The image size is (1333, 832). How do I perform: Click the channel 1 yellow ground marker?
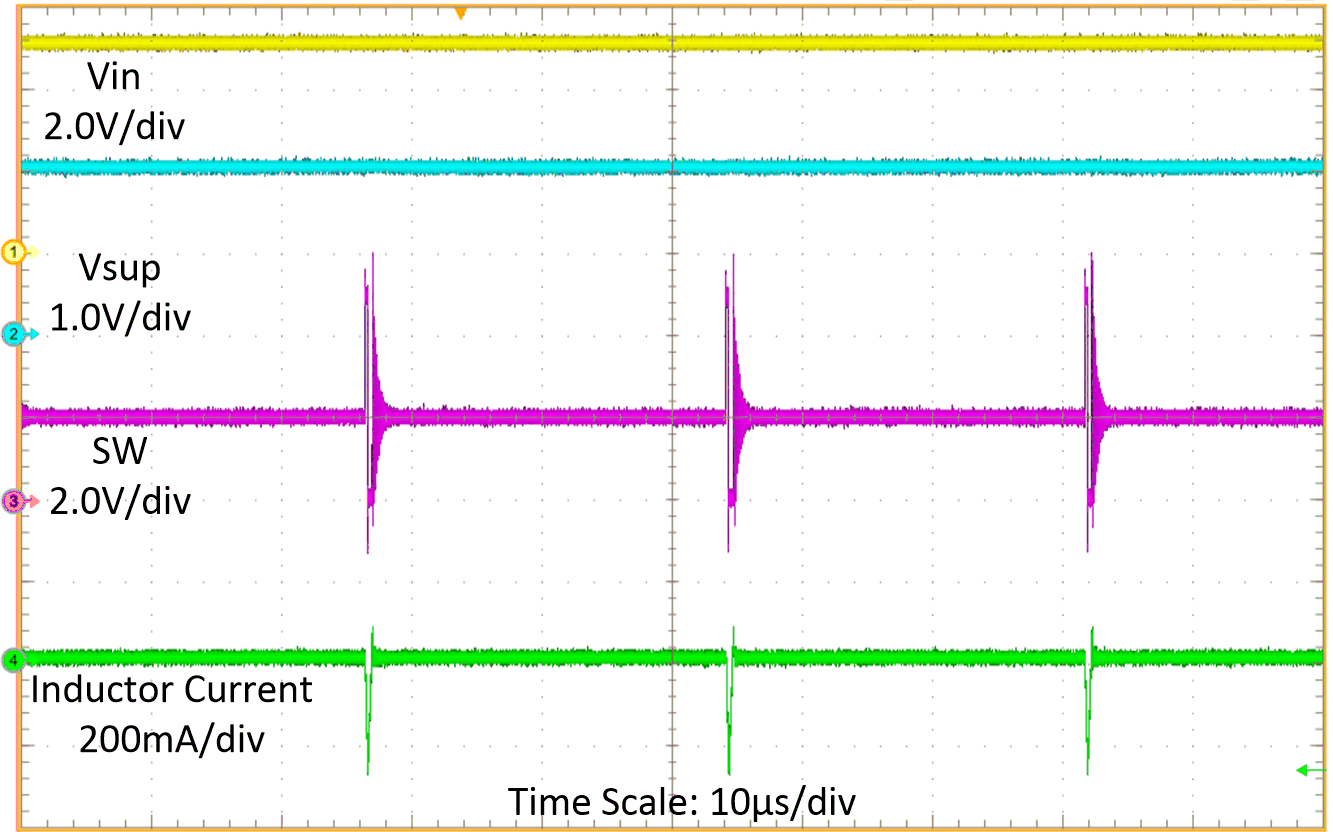(15, 252)
